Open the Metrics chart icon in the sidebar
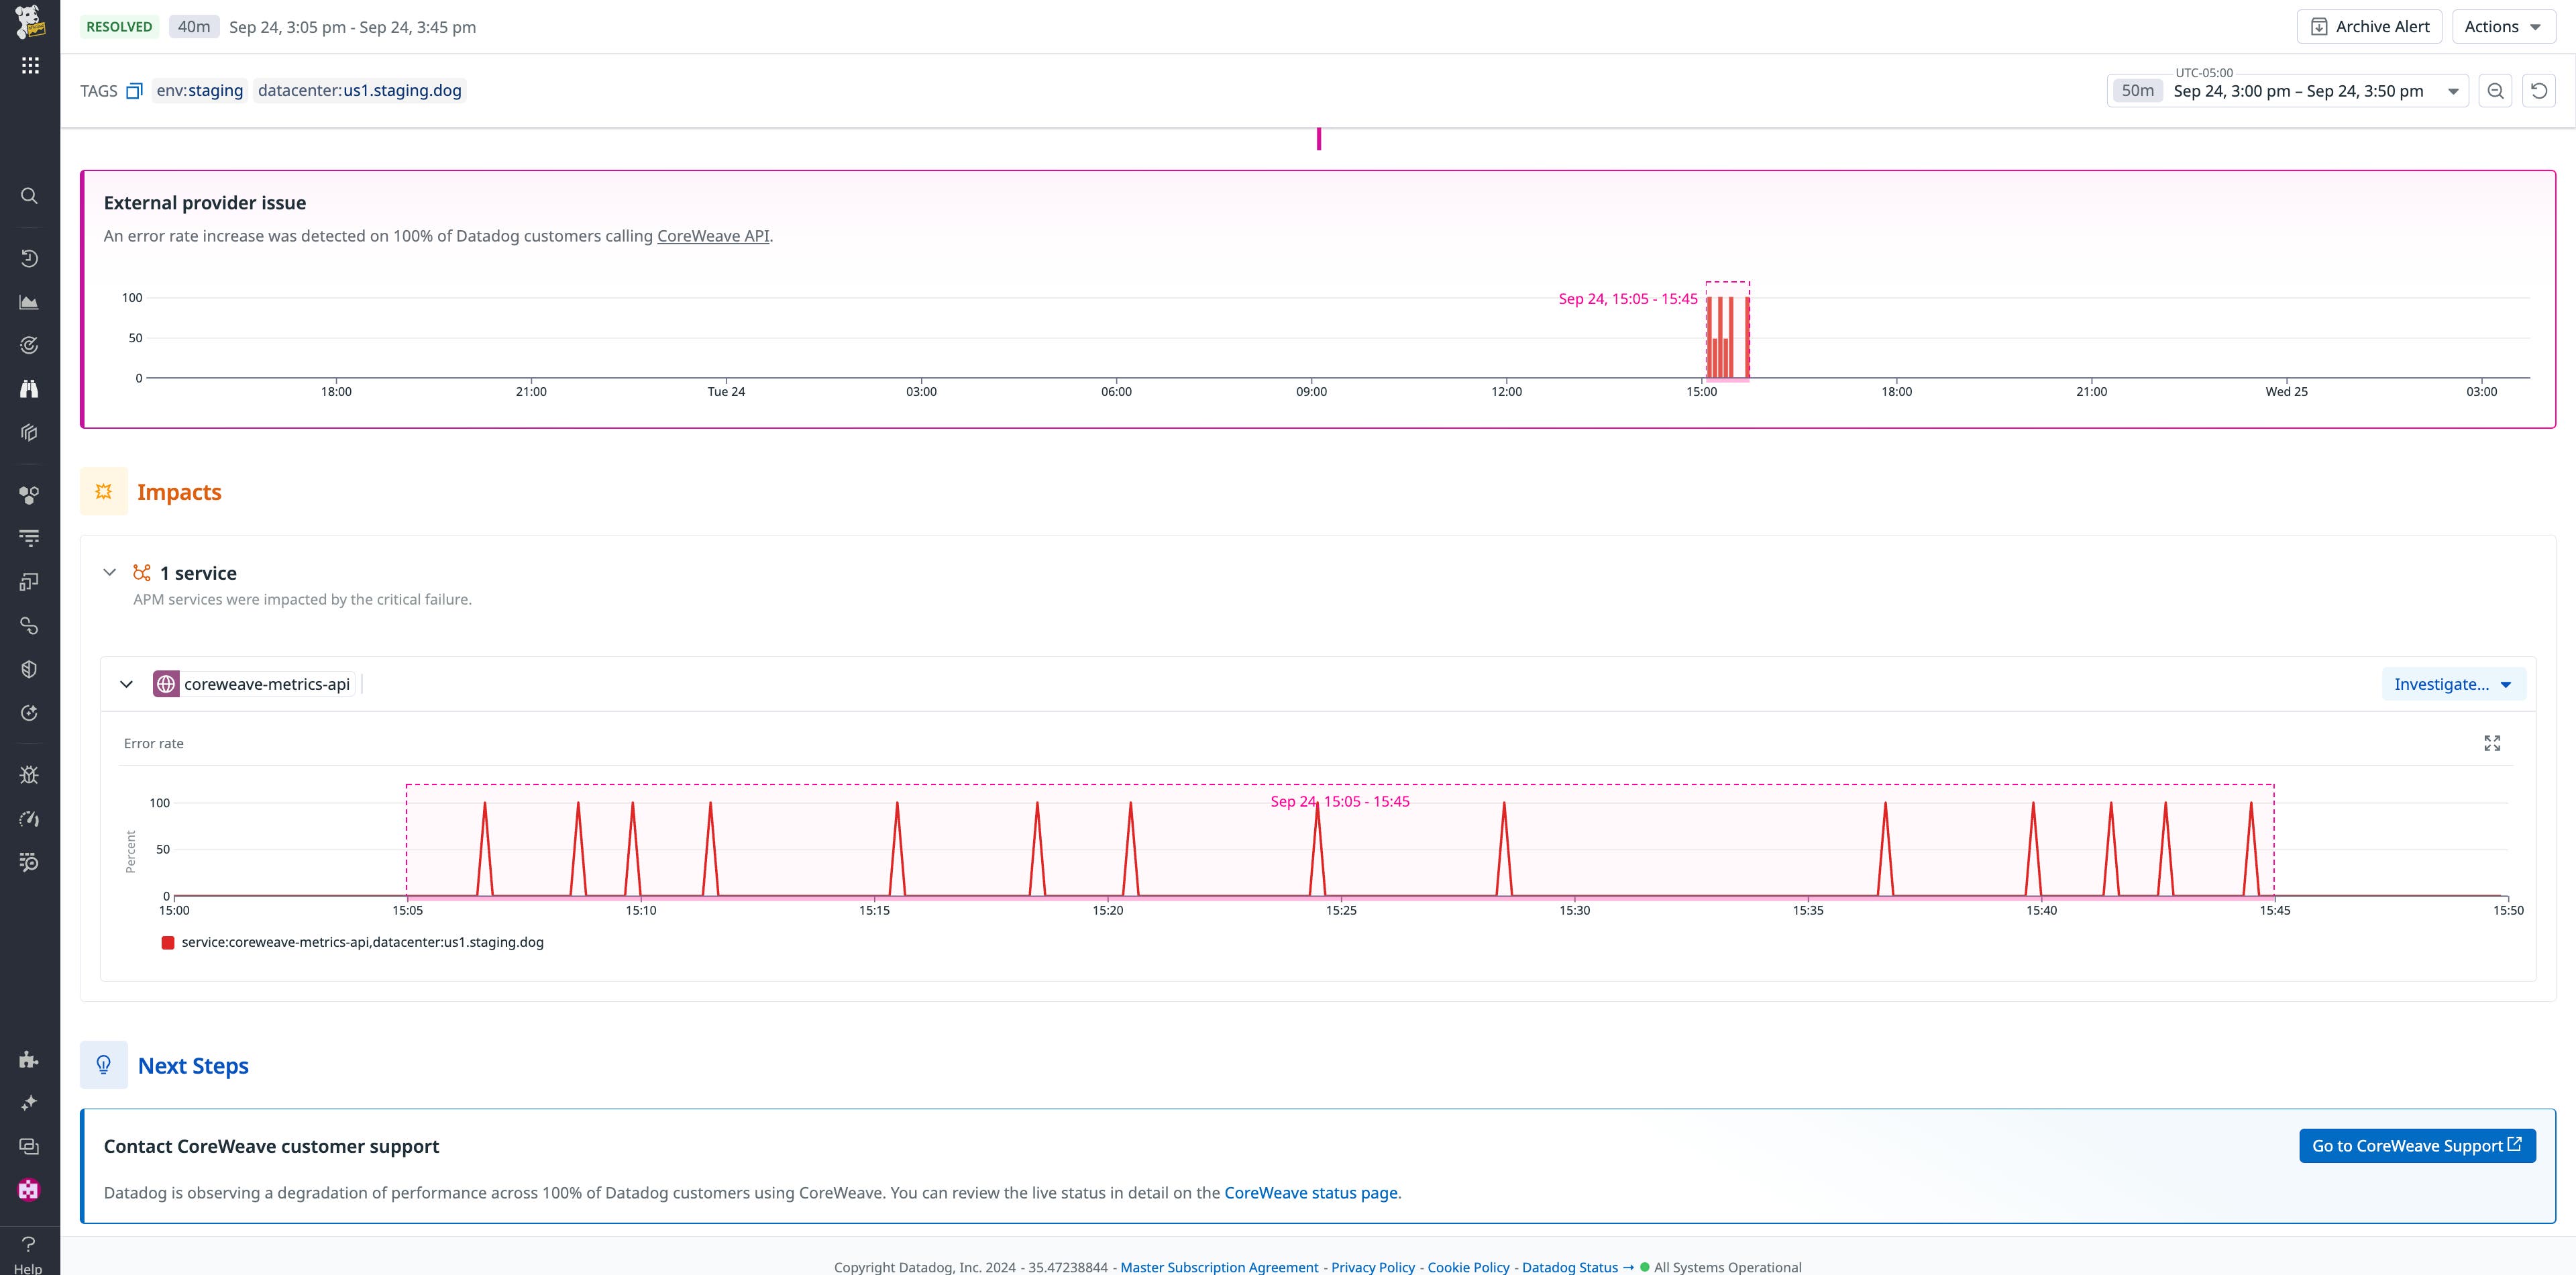 click(x=29, y=302)
